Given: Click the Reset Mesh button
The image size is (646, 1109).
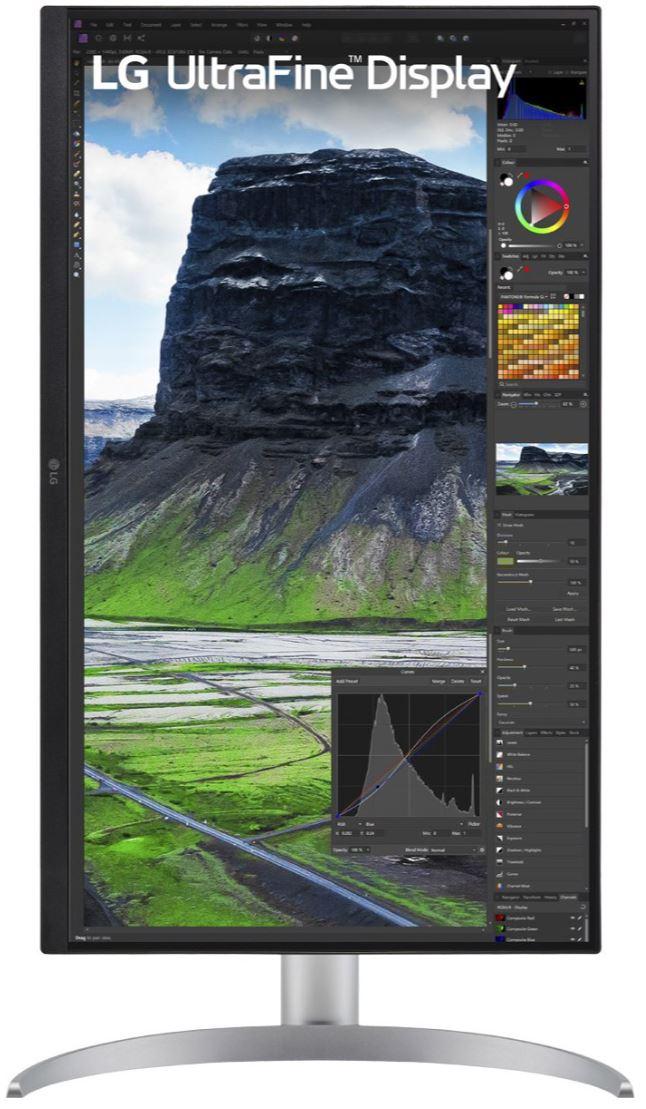Looking at the screenshot, I should click(x=519, y=620).
